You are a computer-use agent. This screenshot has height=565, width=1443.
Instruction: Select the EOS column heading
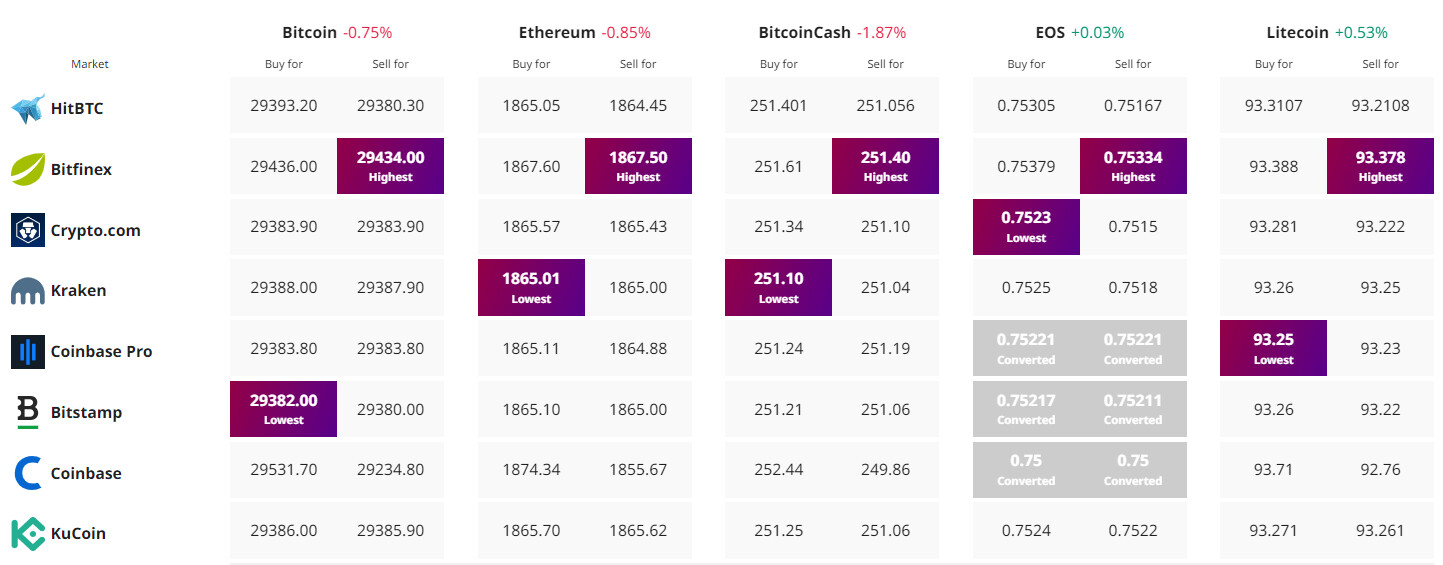[x=1050, y=32]
